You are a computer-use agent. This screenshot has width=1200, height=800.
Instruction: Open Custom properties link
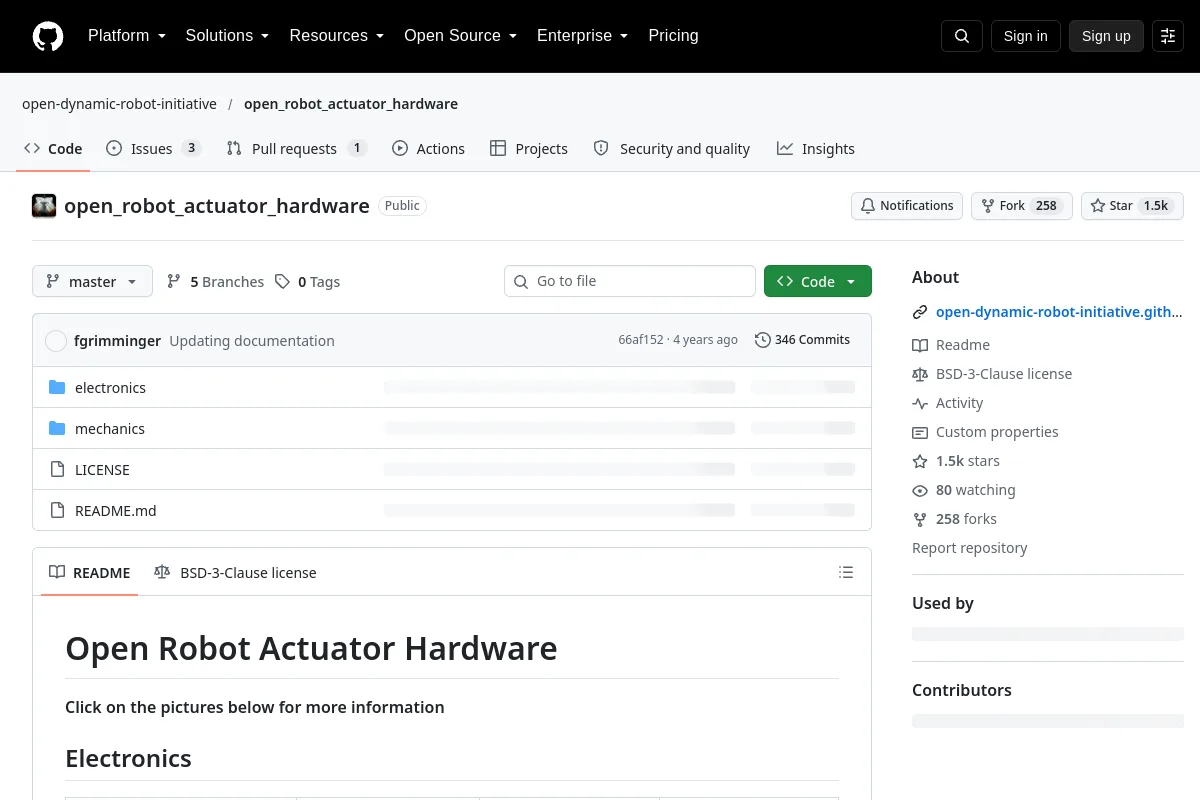985,432
